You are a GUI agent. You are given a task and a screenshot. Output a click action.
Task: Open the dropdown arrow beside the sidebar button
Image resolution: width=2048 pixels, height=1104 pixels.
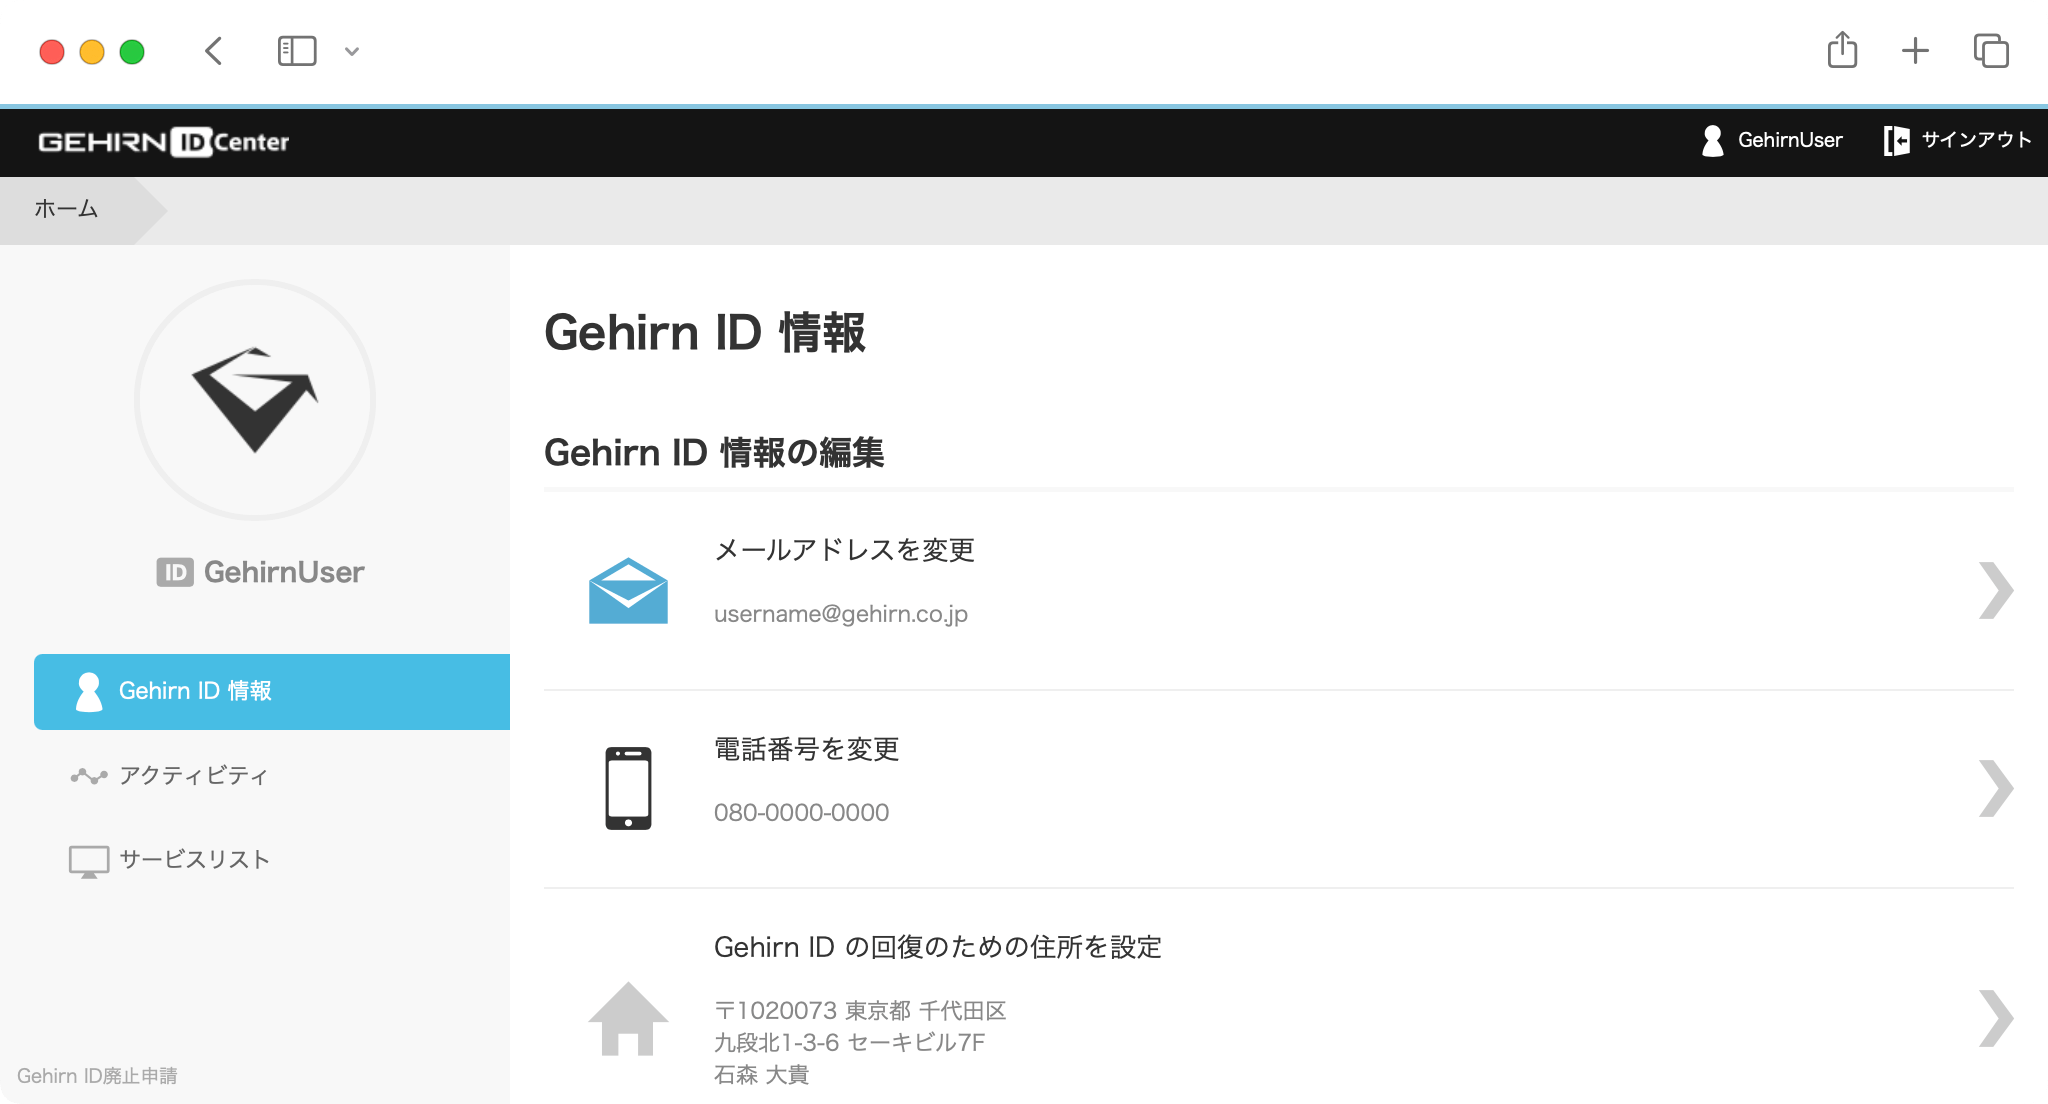[351, 51]
